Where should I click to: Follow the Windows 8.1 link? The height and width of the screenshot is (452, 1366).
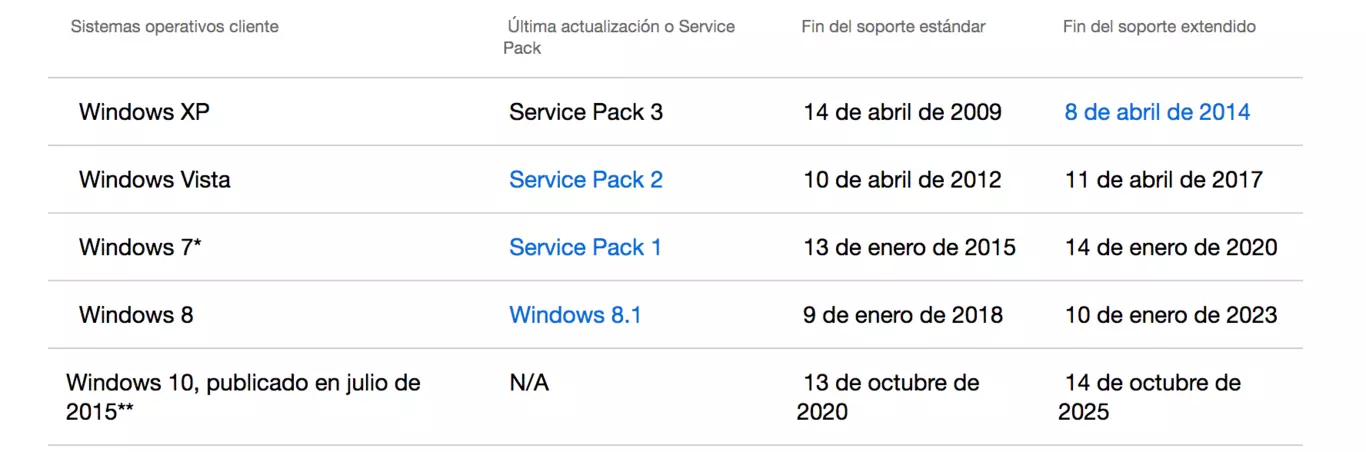click(x=575, y=315)
